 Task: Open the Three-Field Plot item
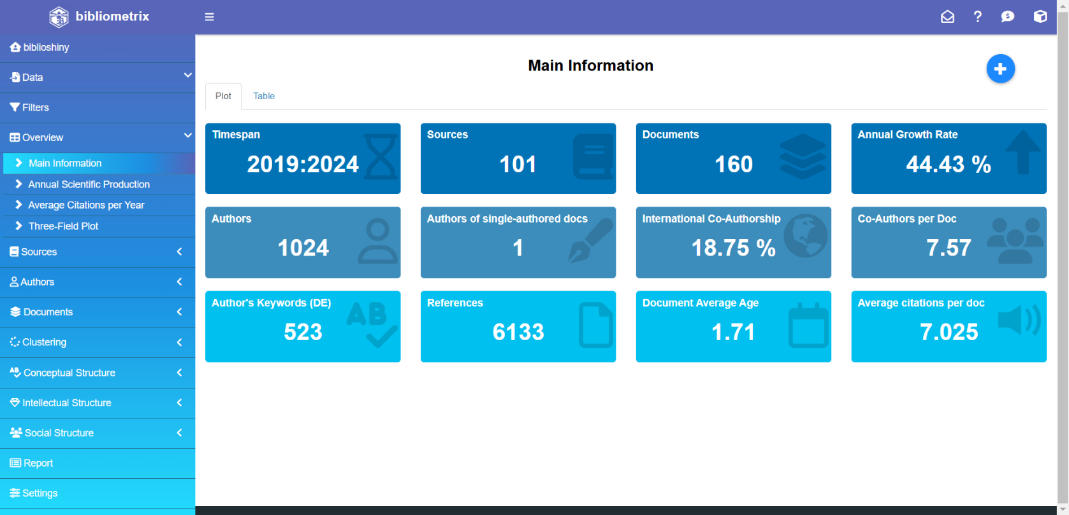point(63,226)
